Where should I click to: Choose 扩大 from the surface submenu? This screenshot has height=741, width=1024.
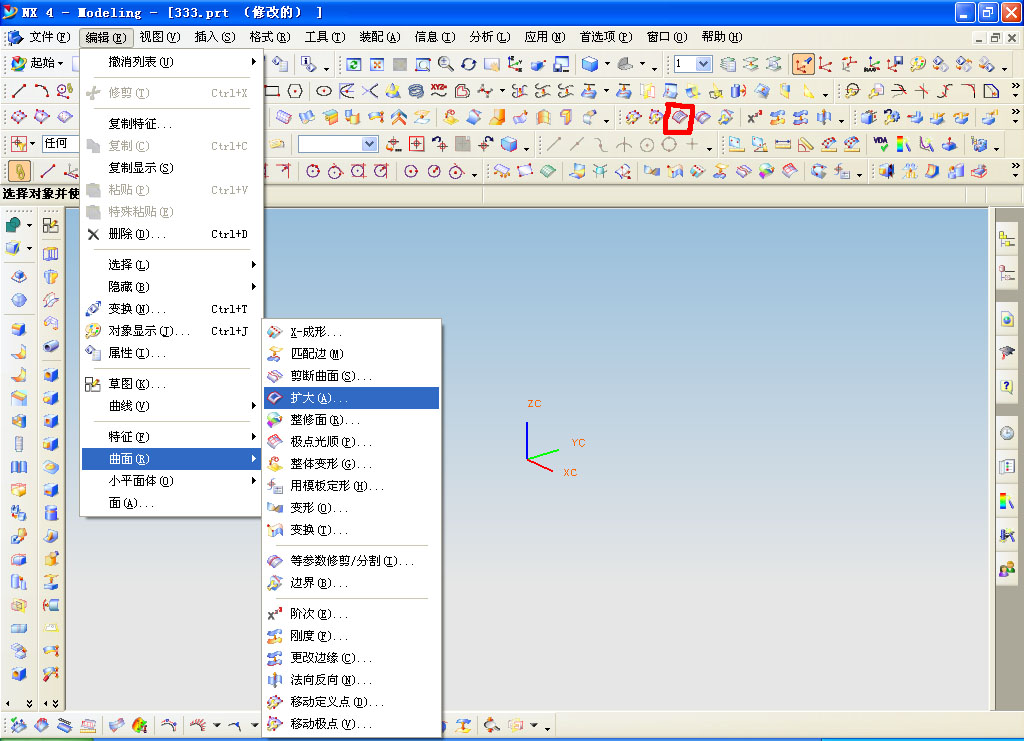pyautogui.click(x=351, y=398)
